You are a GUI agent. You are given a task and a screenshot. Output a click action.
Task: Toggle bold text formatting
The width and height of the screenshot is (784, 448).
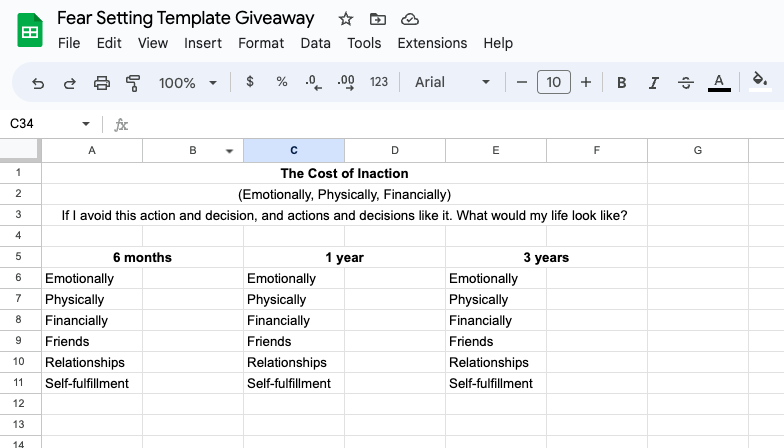click(x=622, y=83)
